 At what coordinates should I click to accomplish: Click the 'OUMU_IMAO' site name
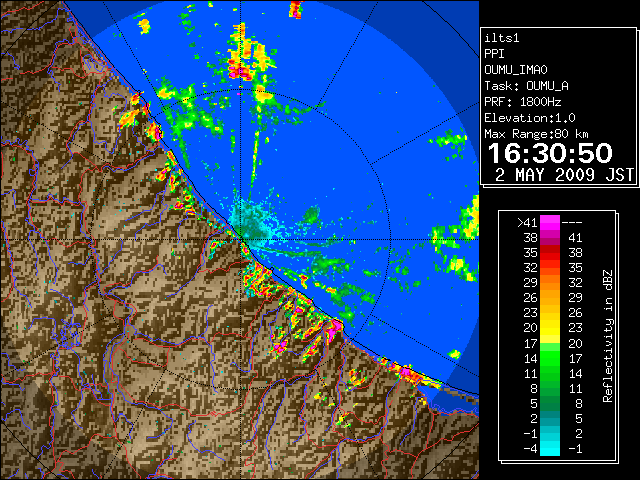[516, 70]
